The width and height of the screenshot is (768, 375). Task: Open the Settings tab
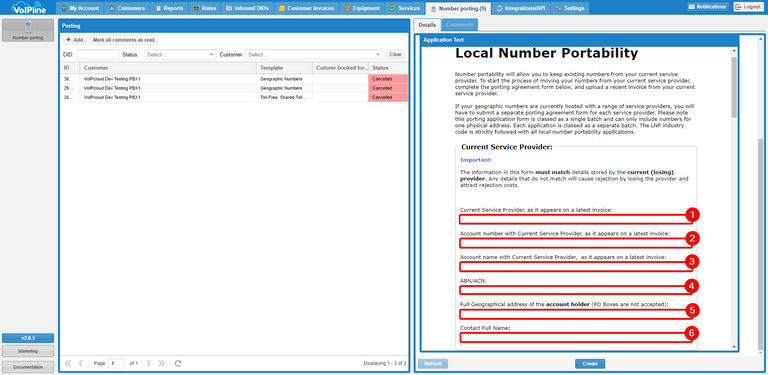570,8
